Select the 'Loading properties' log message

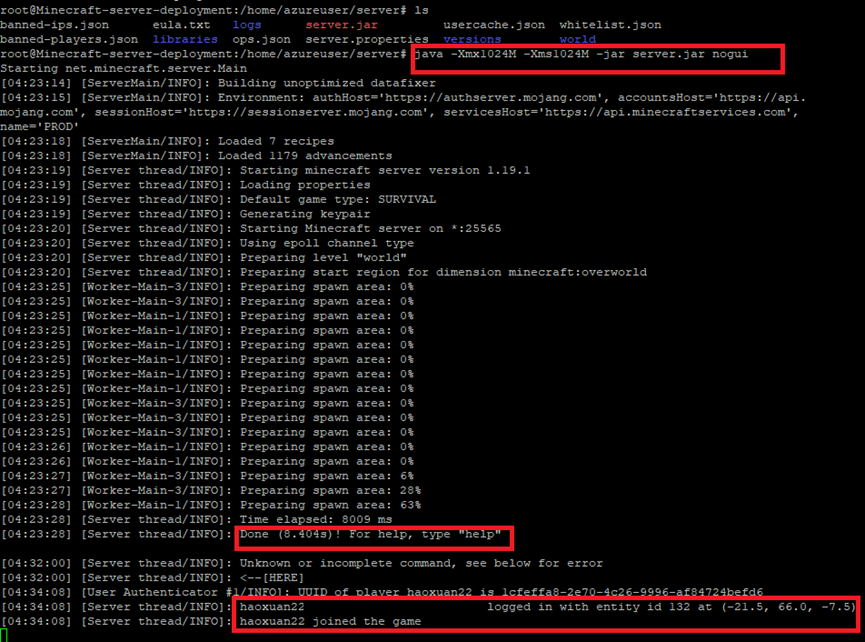305,185
